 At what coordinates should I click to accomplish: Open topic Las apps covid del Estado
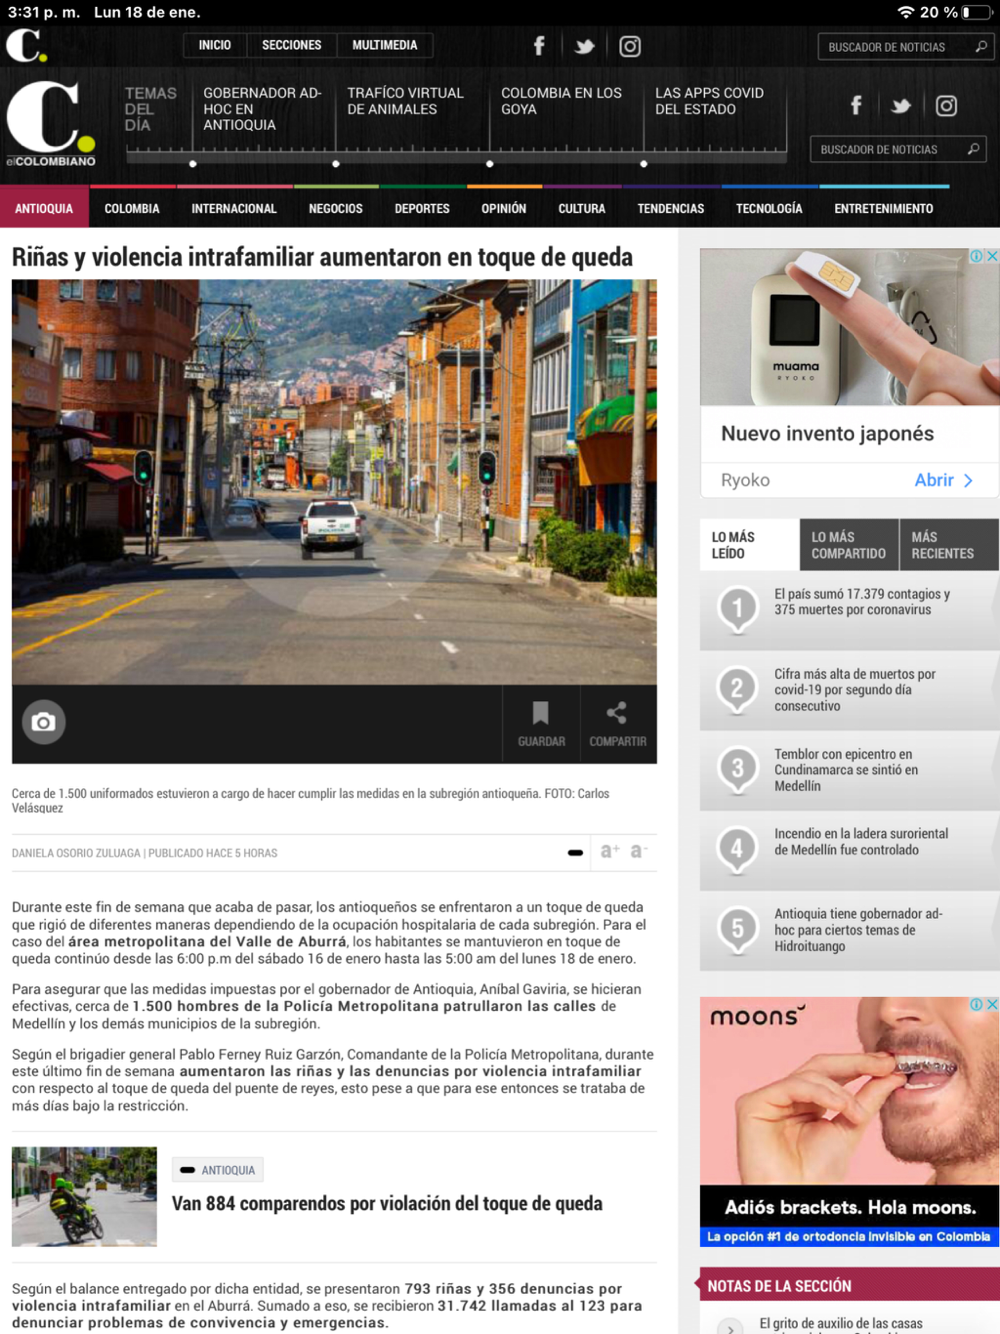pos(709,101)
